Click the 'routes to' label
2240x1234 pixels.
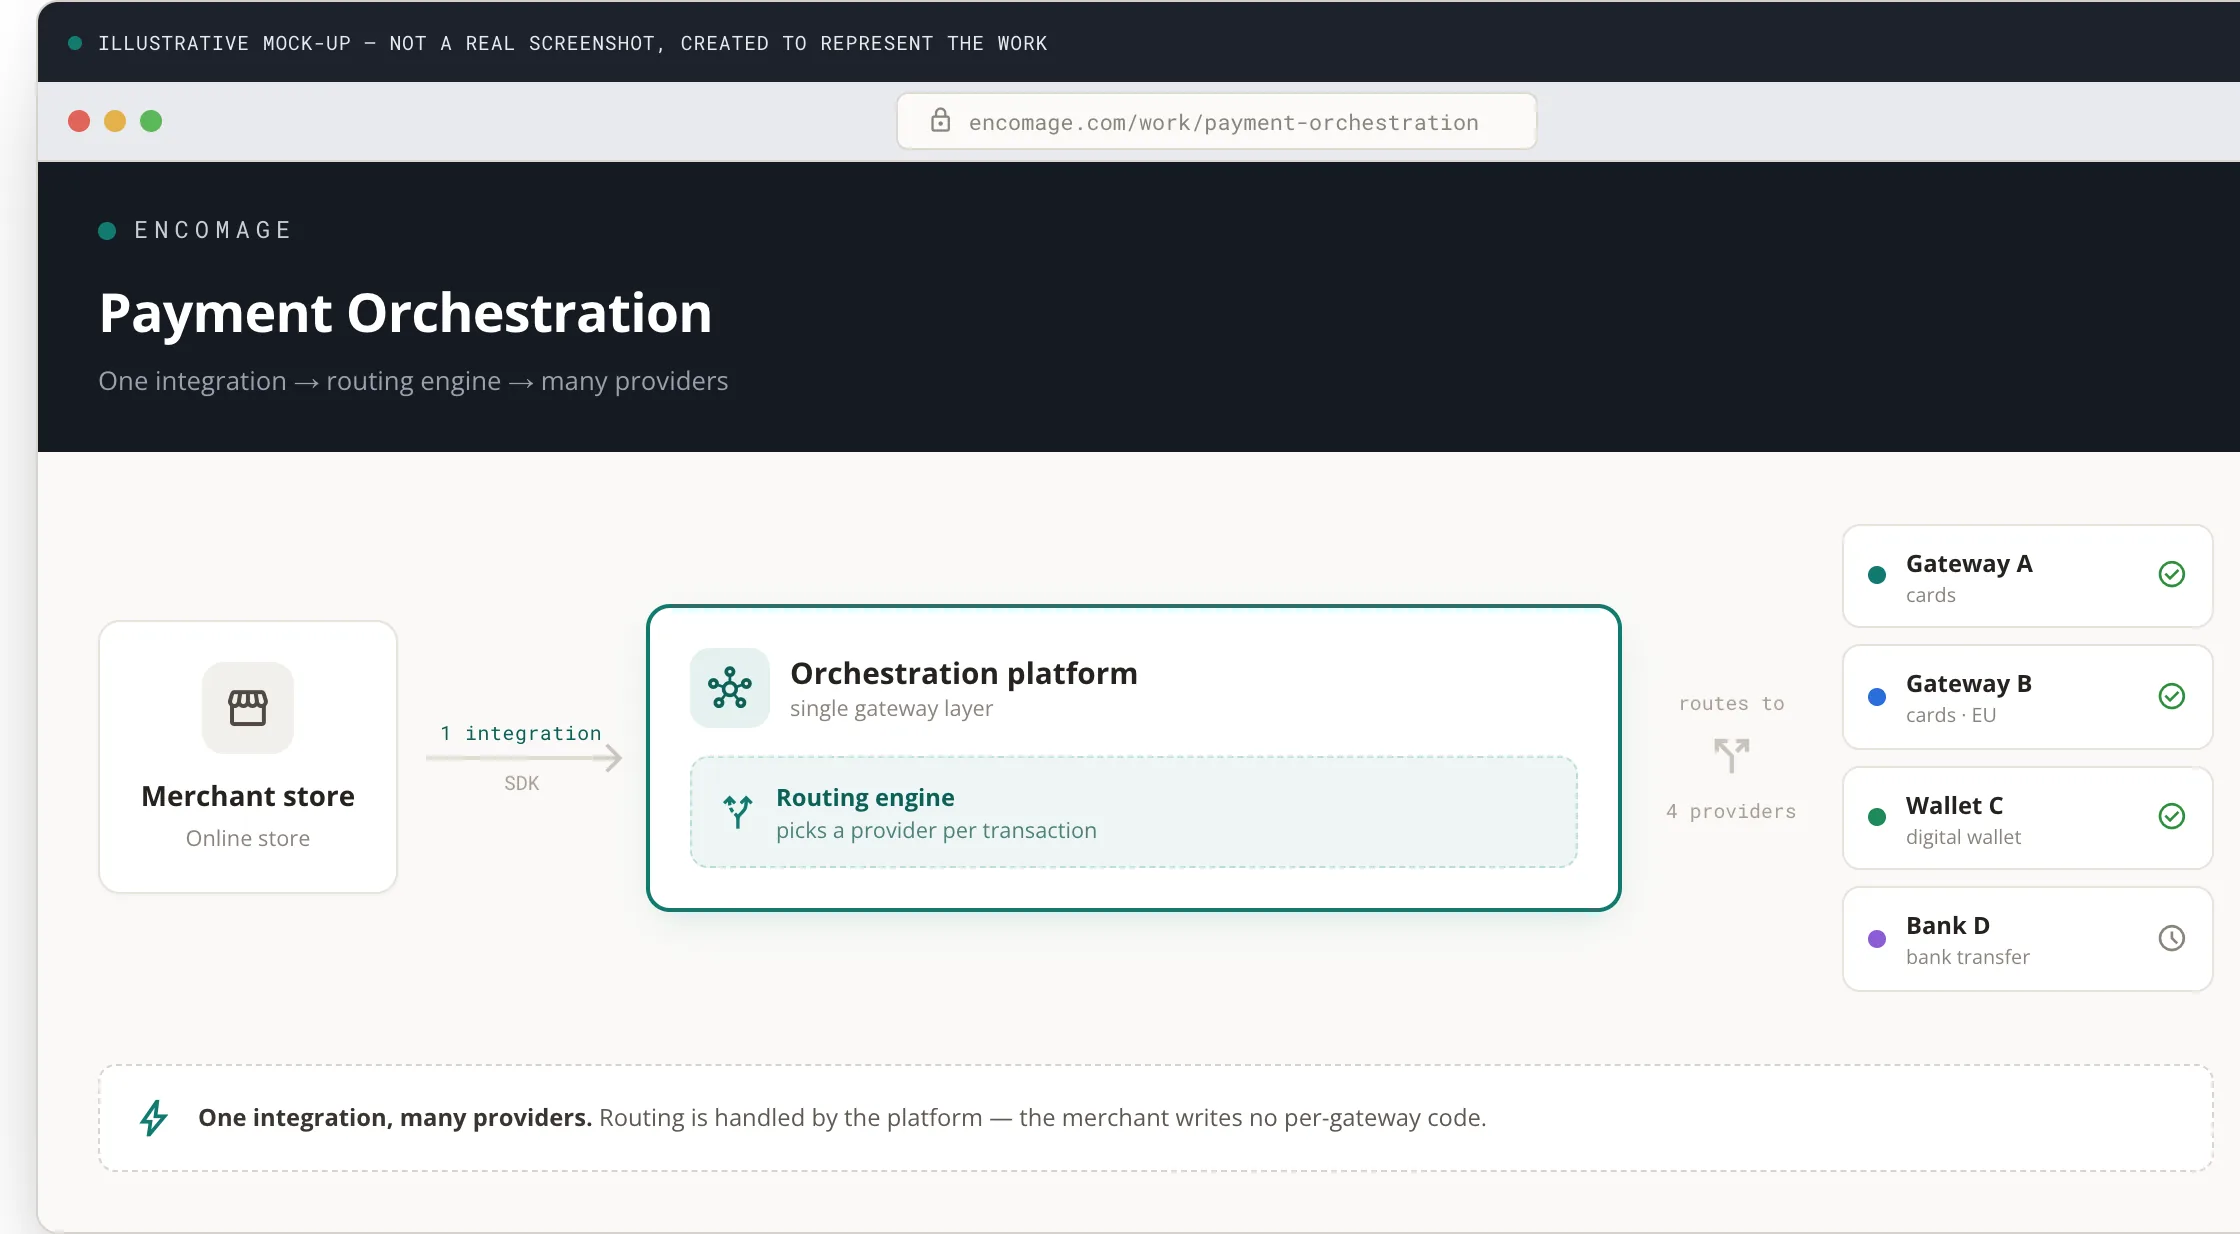1731,703
